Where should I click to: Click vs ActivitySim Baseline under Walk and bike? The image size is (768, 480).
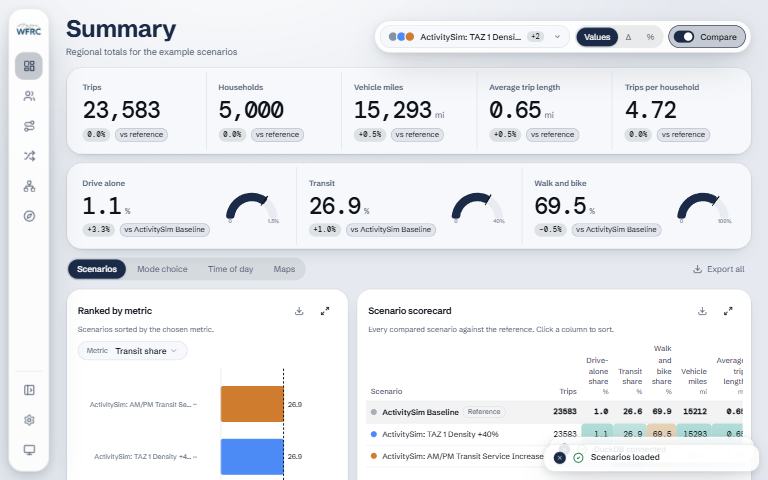[x=616, y=230]
